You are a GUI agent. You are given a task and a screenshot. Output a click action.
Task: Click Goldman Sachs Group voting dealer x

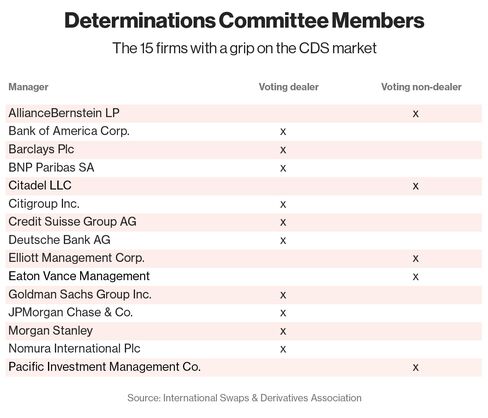tap(283, 295)
